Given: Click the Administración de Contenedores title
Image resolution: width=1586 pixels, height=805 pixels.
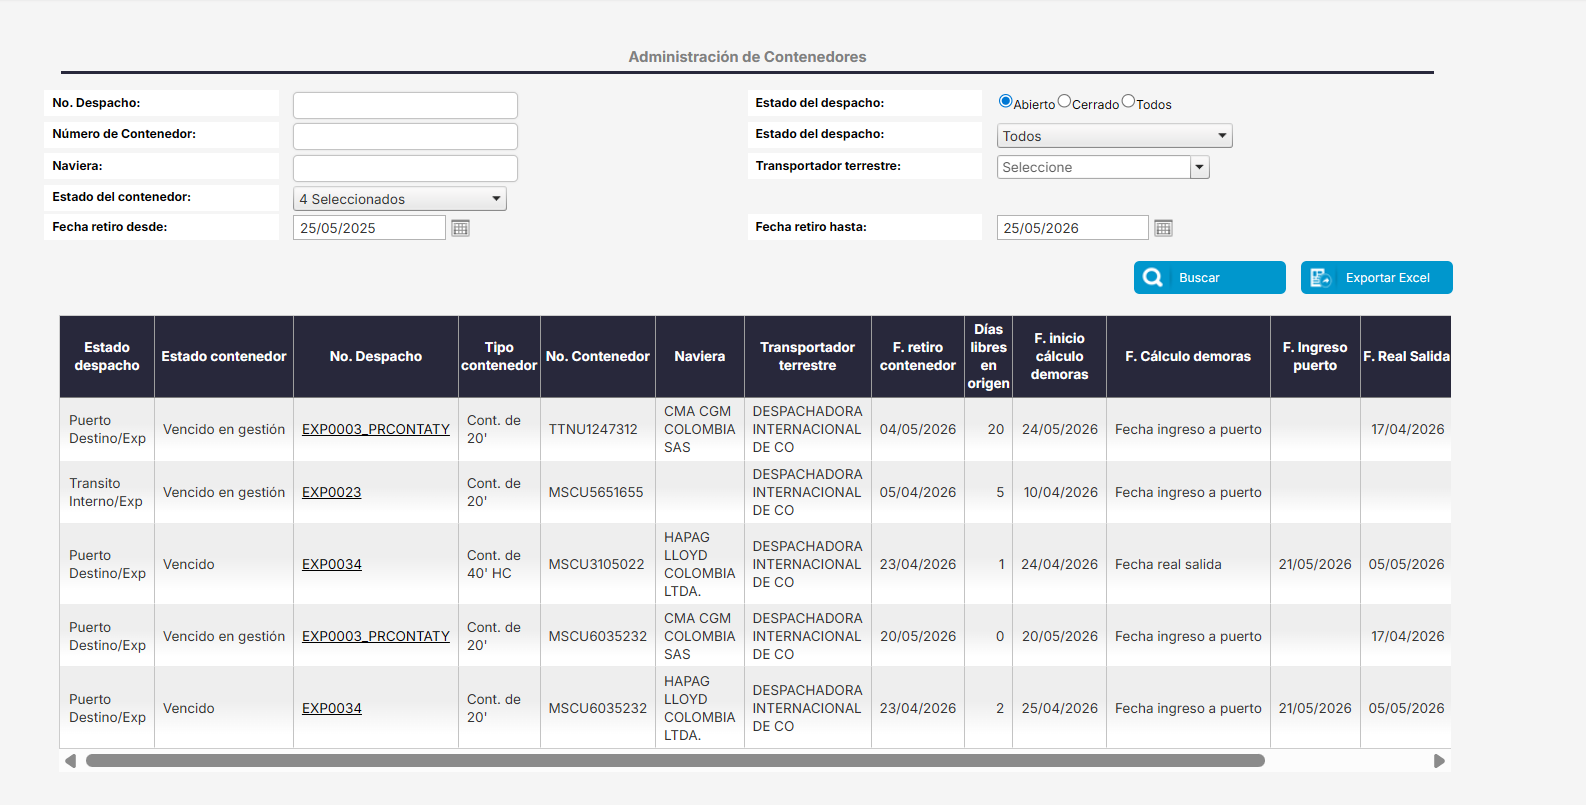Looking at the screenshot, I should click(x=747, y=57).
